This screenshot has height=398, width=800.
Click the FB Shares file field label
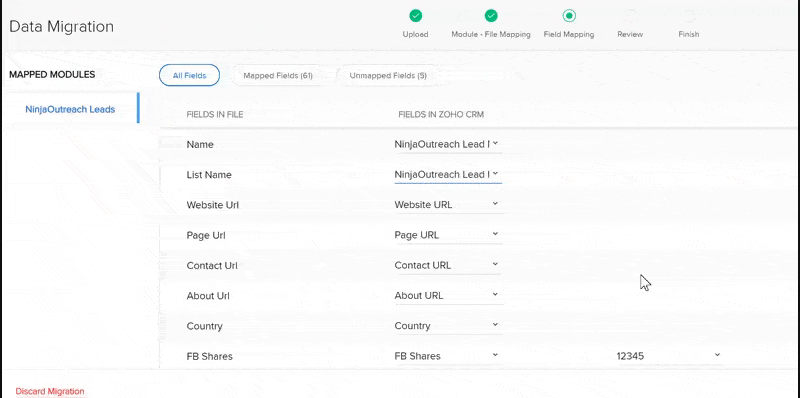(x=210, y=356)
